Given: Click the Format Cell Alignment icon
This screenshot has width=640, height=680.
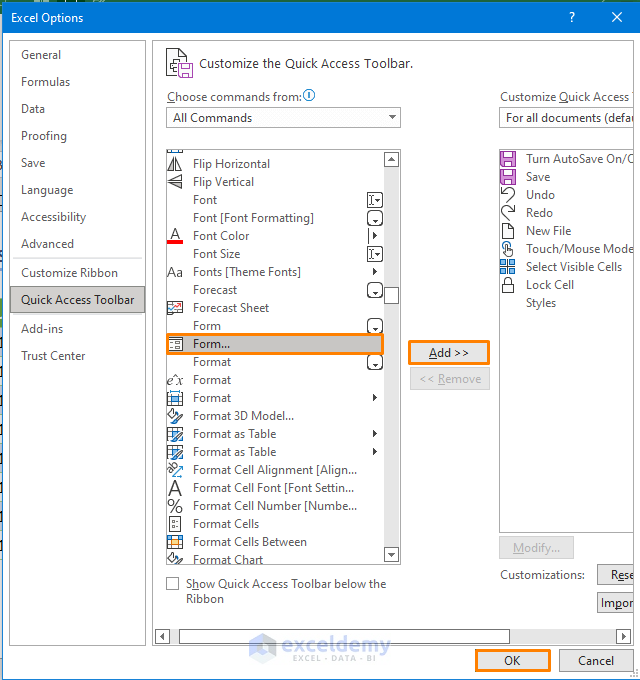Looking at the screenshot, I should (175, 470).
